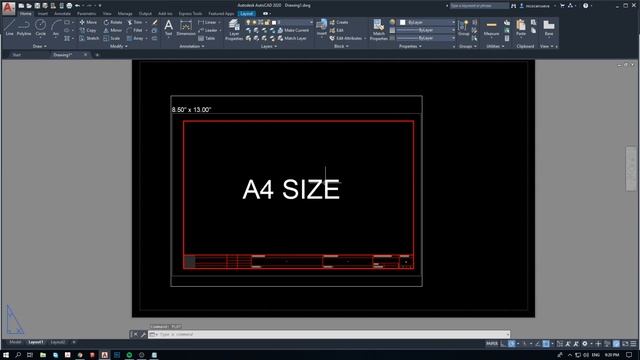The width and height of the screenshot is (640, 360).
Task: Expand the Layers panel
Action: point(269,47)
